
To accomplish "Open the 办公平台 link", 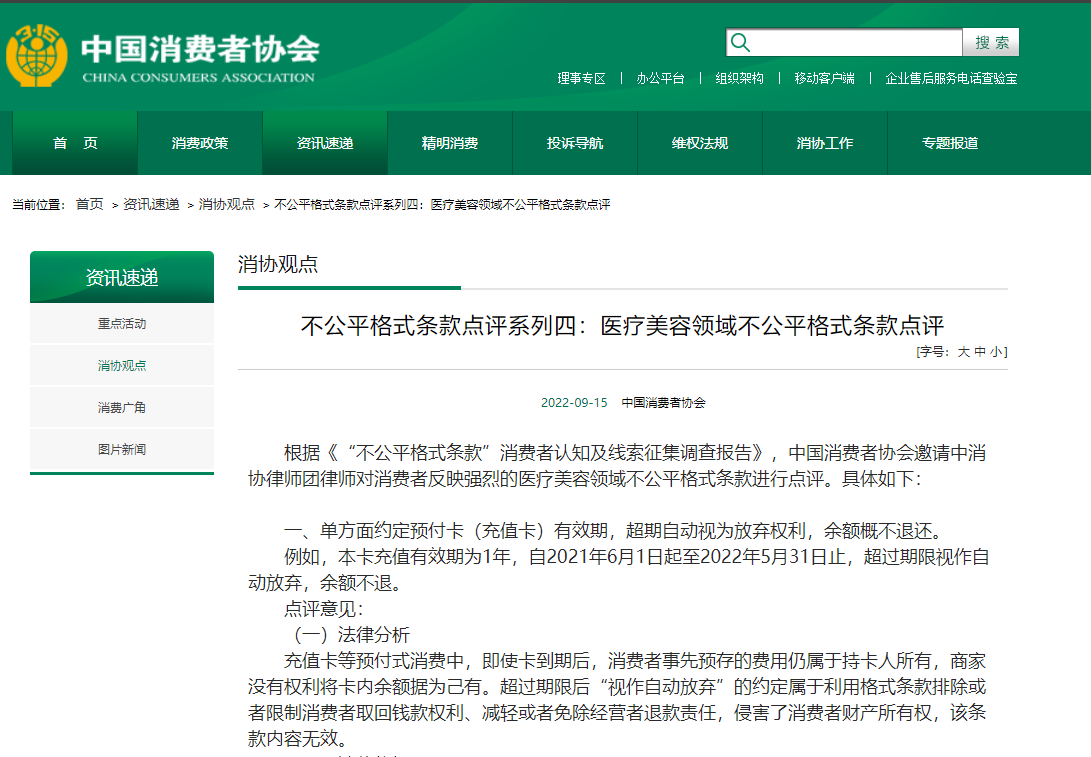I will tap(660, 79).
